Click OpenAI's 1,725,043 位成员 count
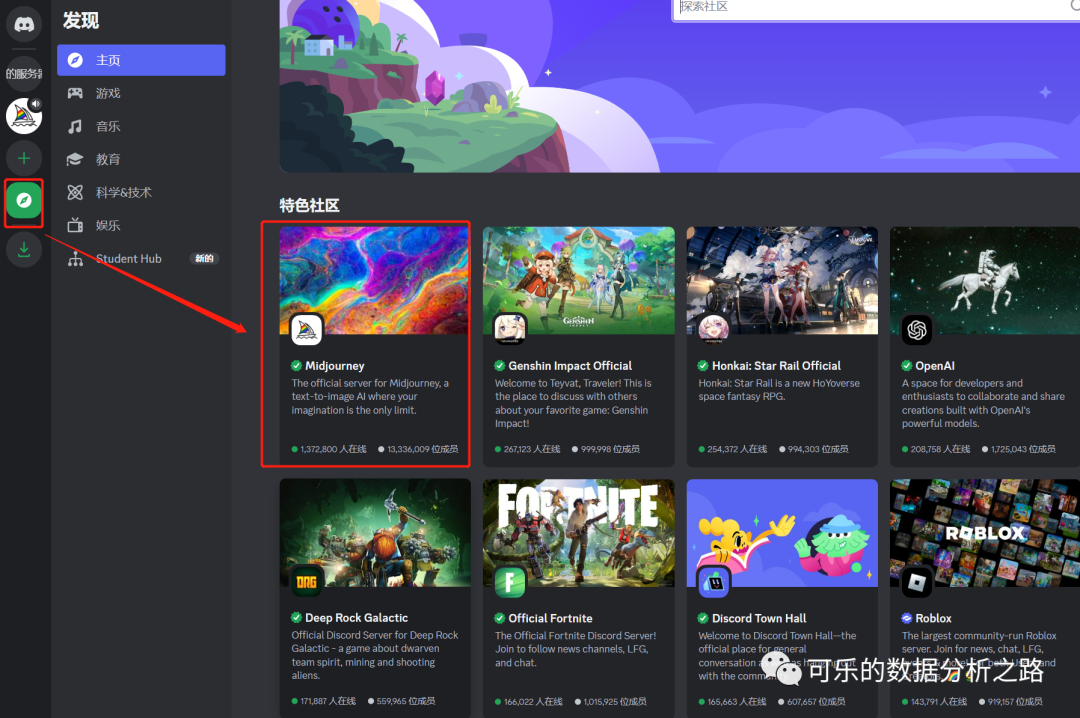 coord(1023,449)
